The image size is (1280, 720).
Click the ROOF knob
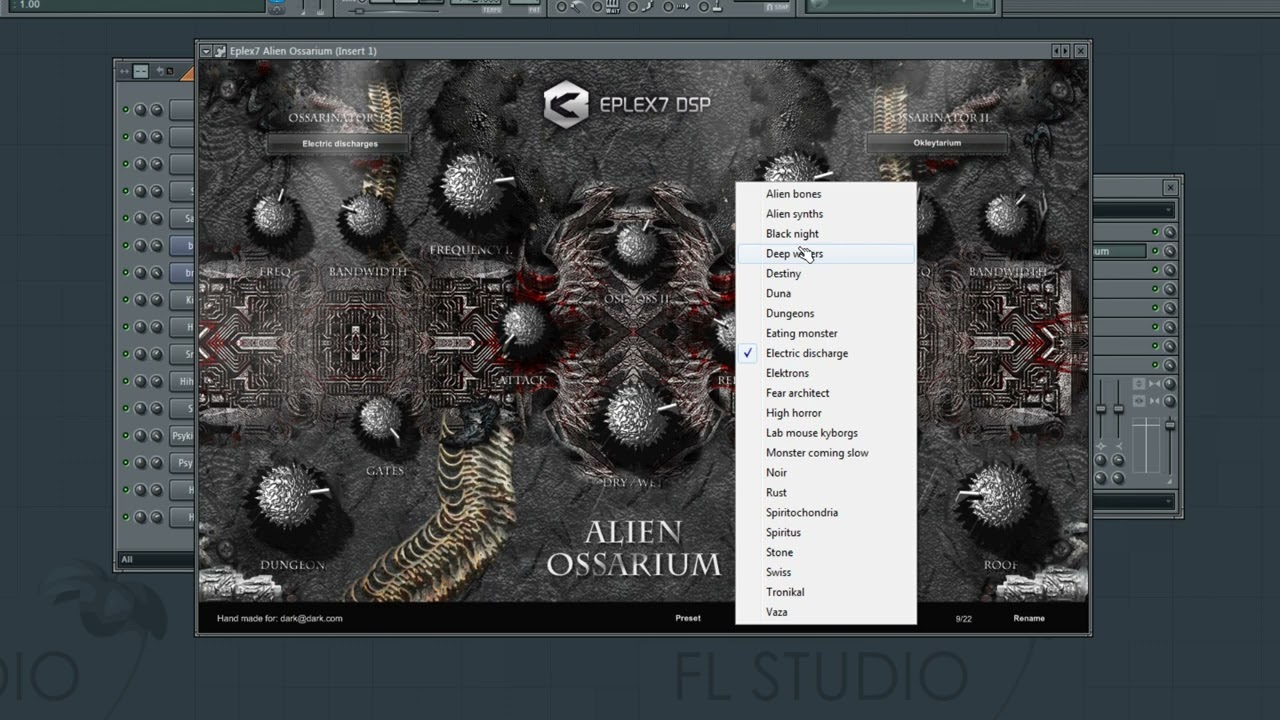[999, 496]
